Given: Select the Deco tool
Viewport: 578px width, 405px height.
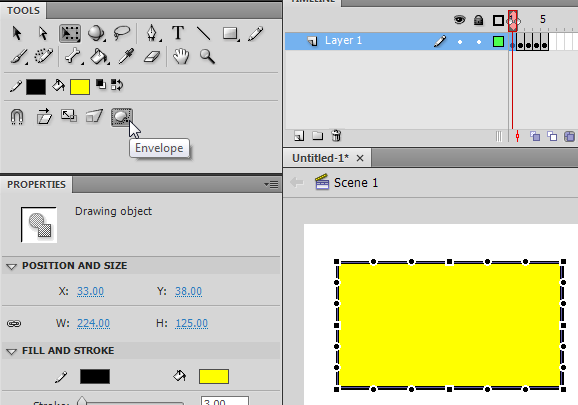Looking at the screenshot, I should (43, 56).
